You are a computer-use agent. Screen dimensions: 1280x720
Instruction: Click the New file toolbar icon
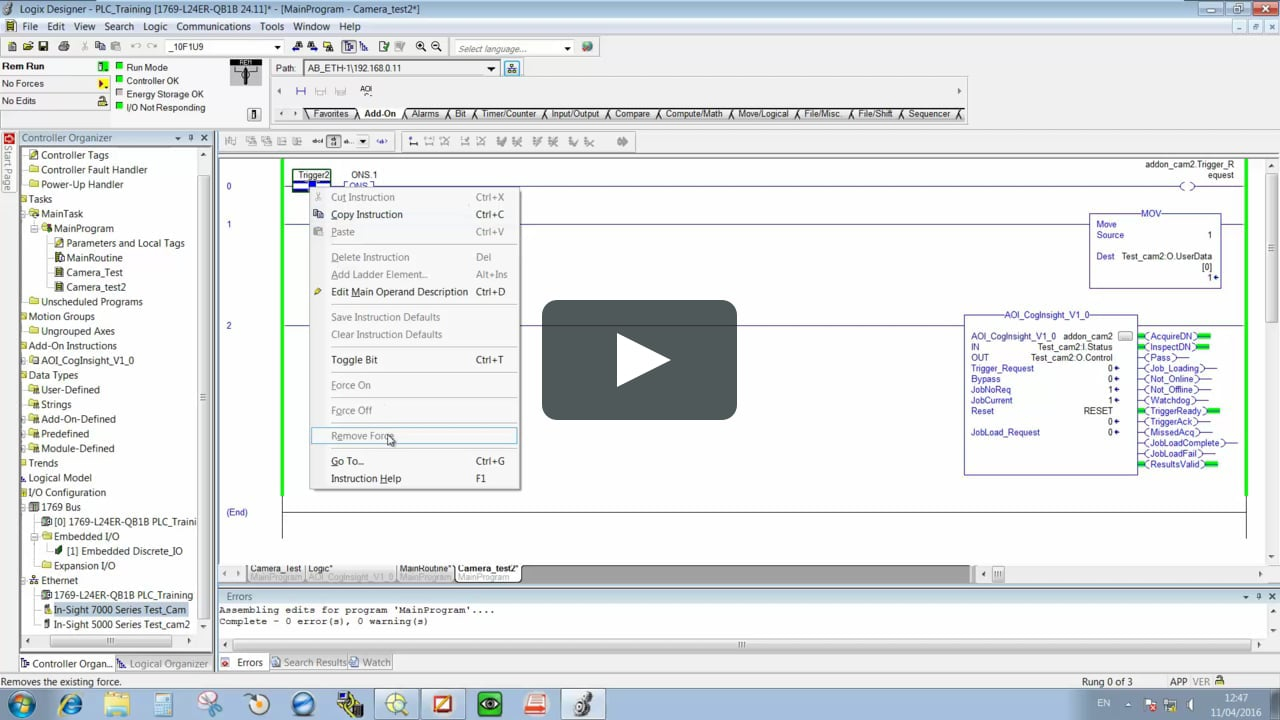[12, 47]
